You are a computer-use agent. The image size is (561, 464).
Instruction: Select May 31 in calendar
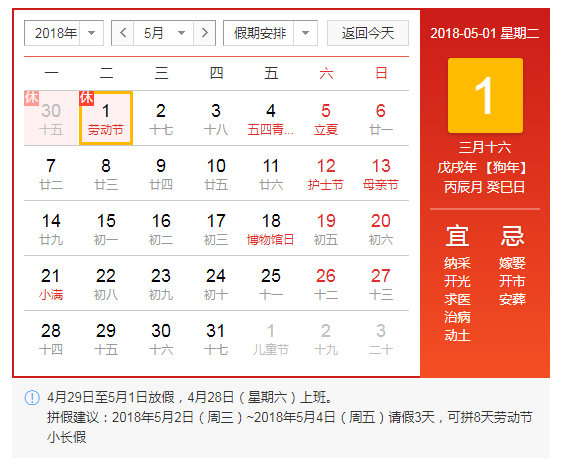click(x=216, y=339)
